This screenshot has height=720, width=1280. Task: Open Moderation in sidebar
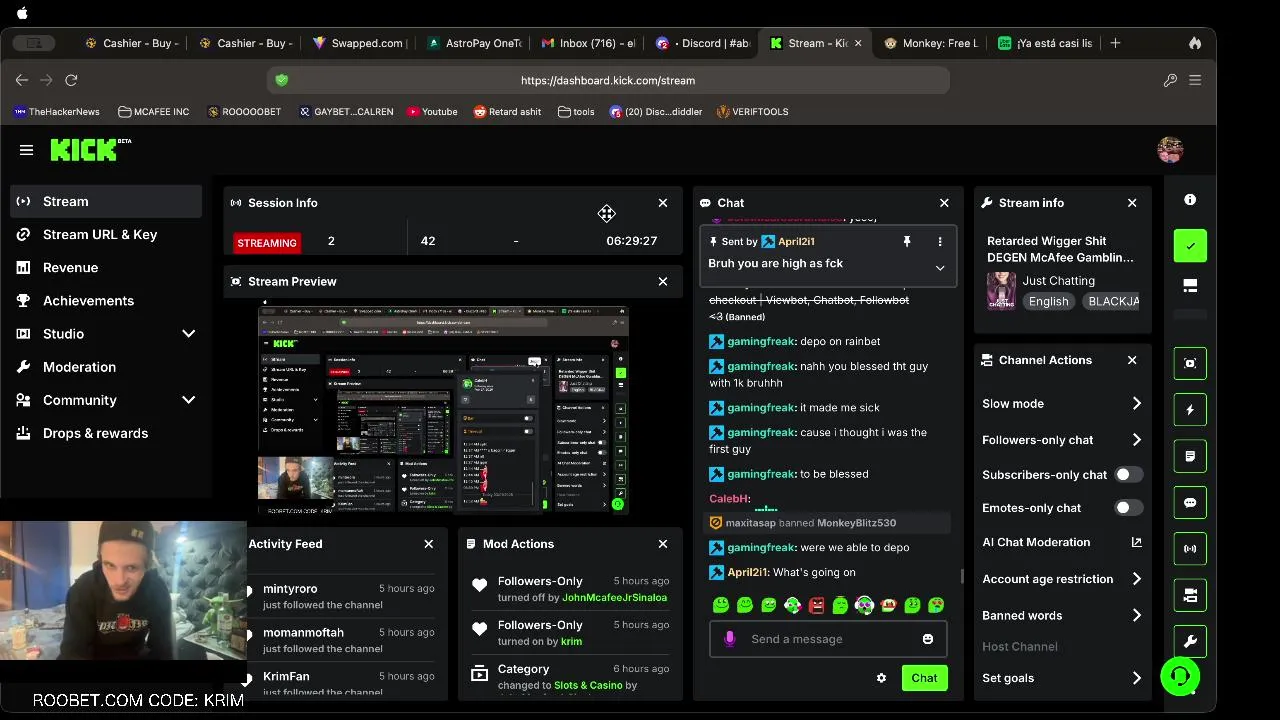[107, 367]
